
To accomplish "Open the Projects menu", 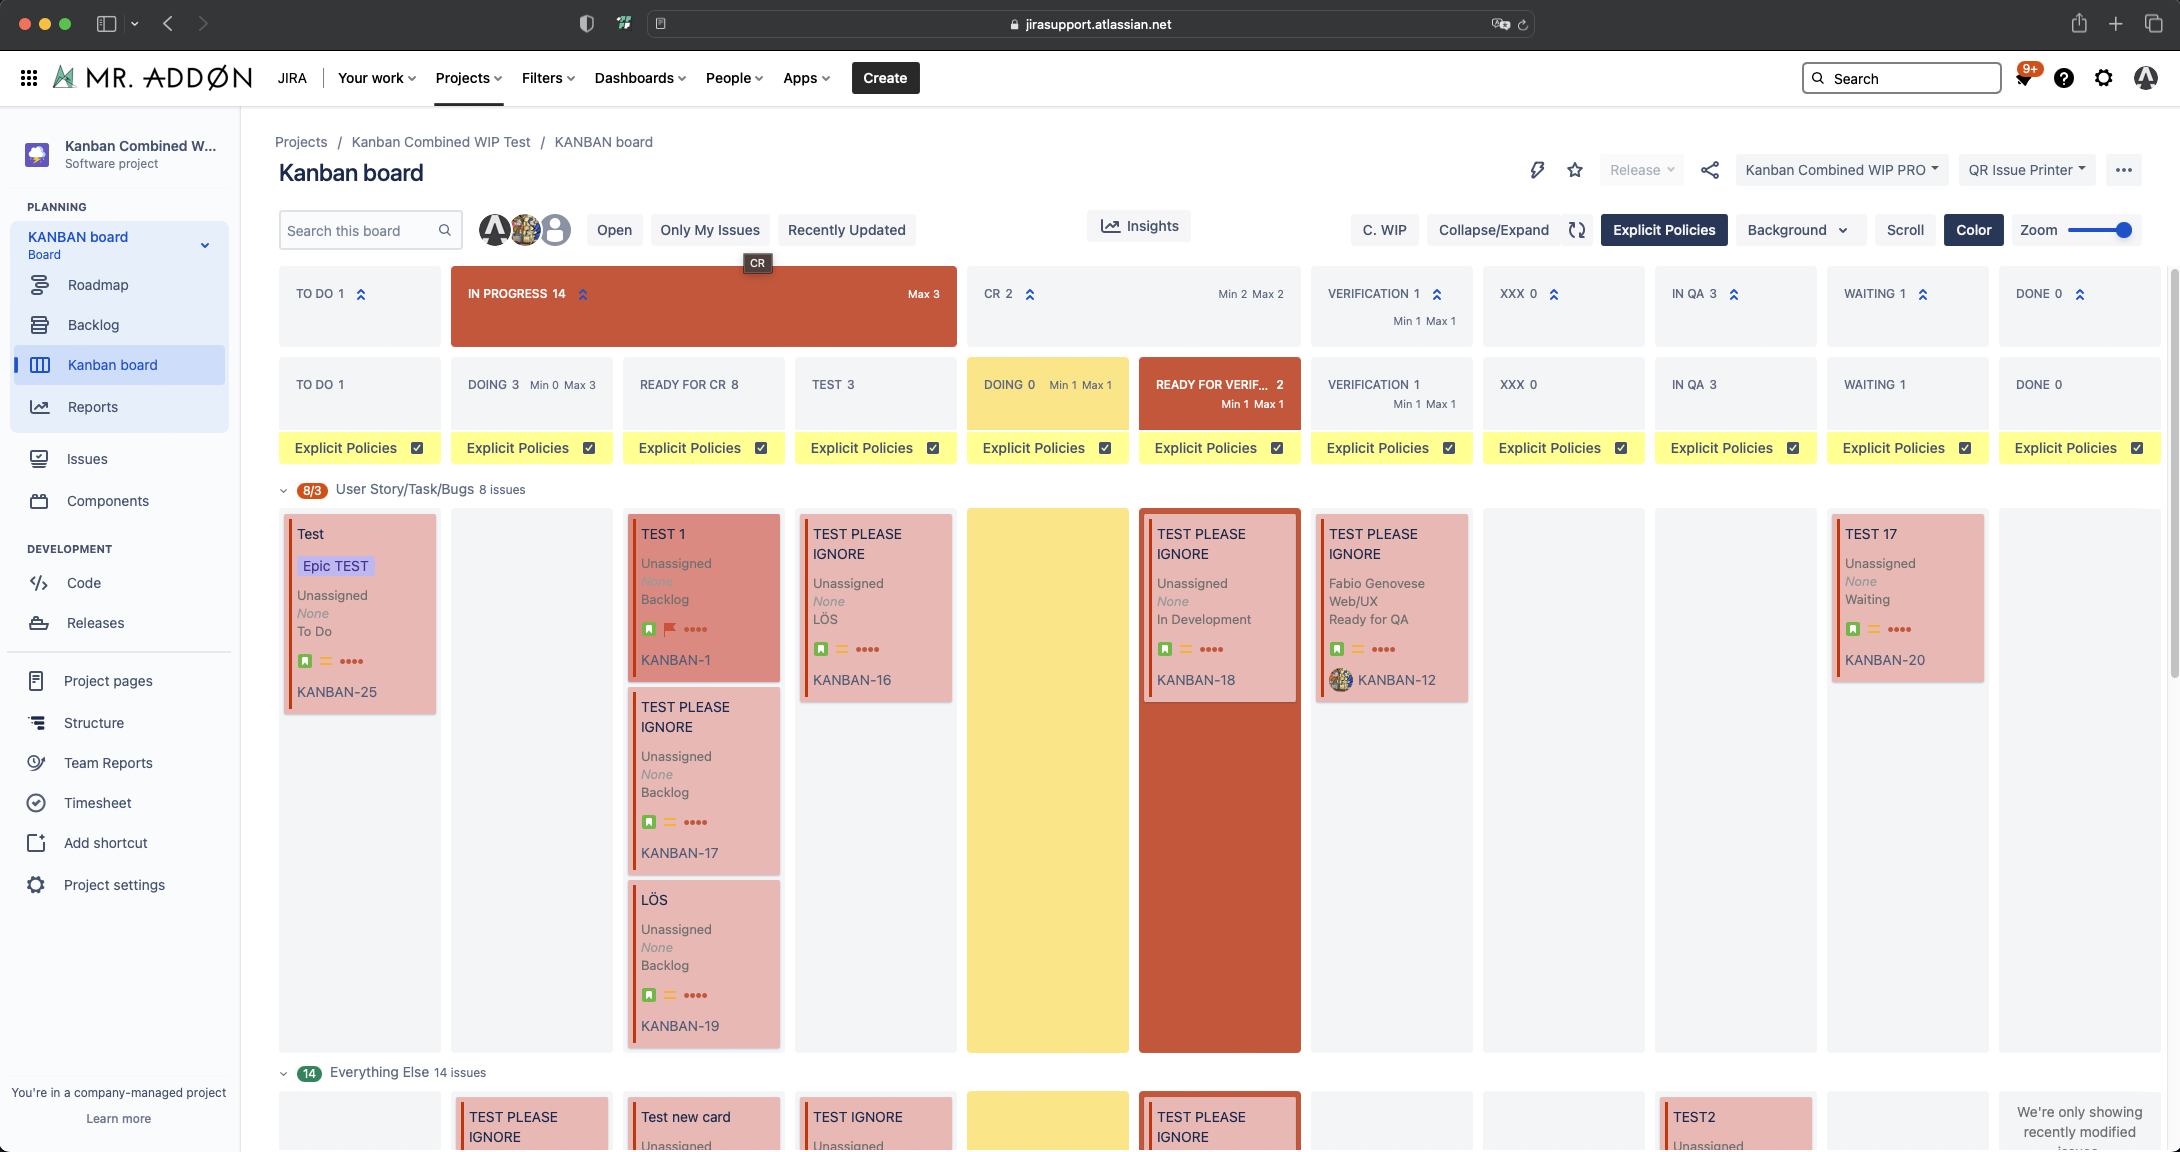I will click(x=468, y=78).
